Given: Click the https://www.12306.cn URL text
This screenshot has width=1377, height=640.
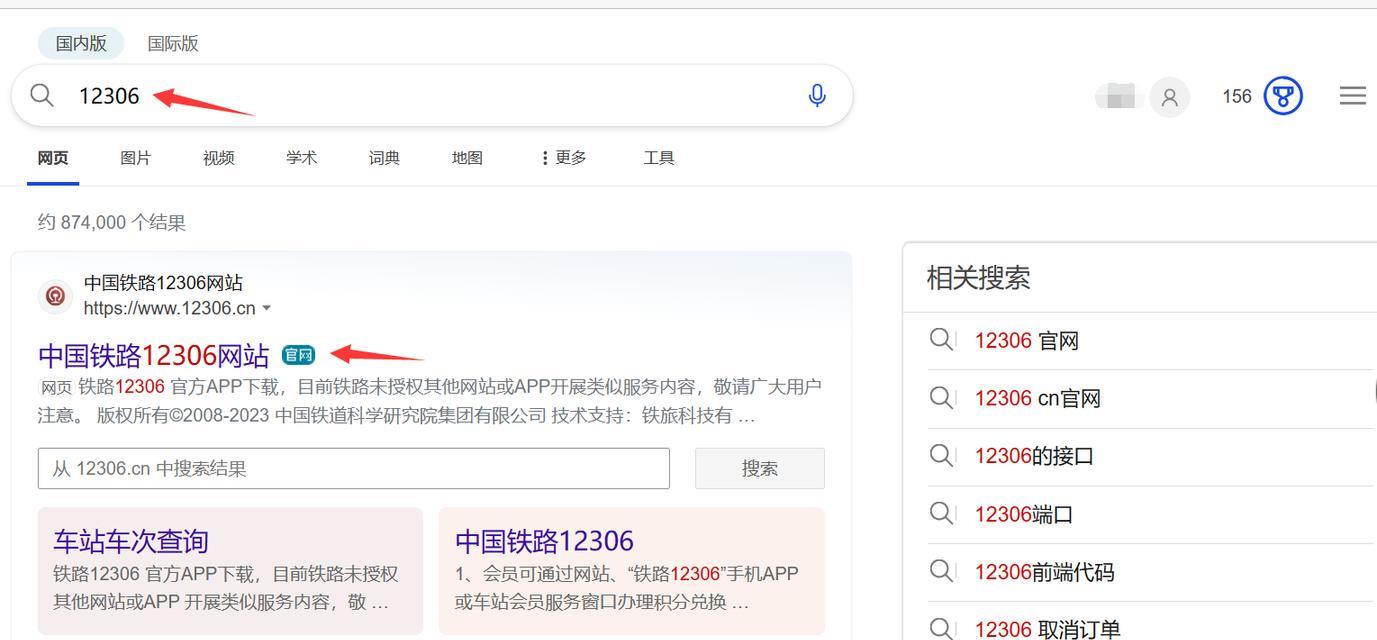Looking at the screenshot, I should point(169,308).
